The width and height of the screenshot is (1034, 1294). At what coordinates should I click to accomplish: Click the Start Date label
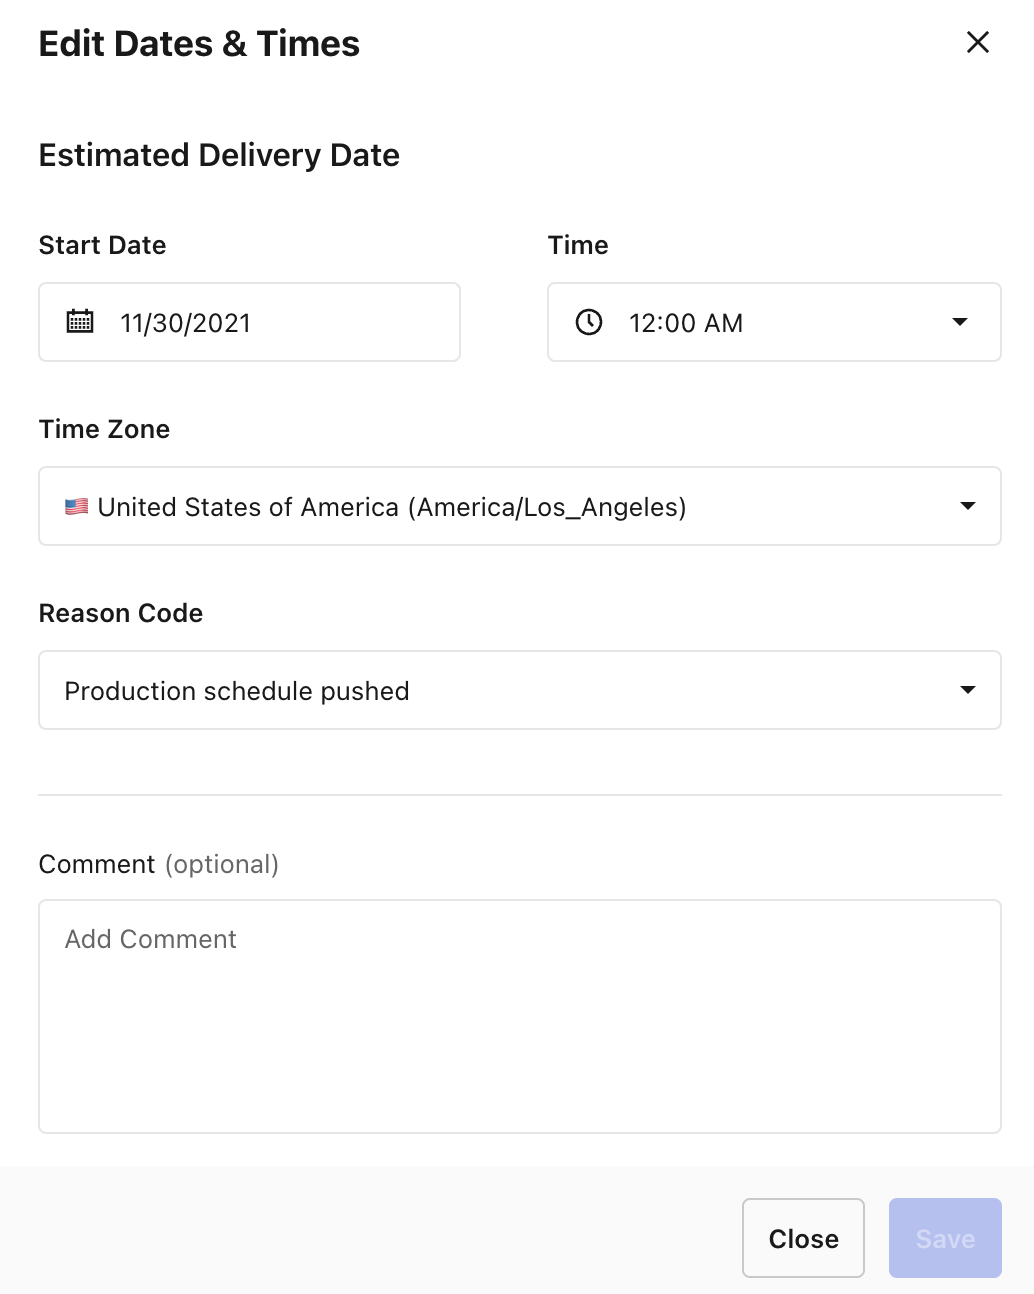(102, 245)
